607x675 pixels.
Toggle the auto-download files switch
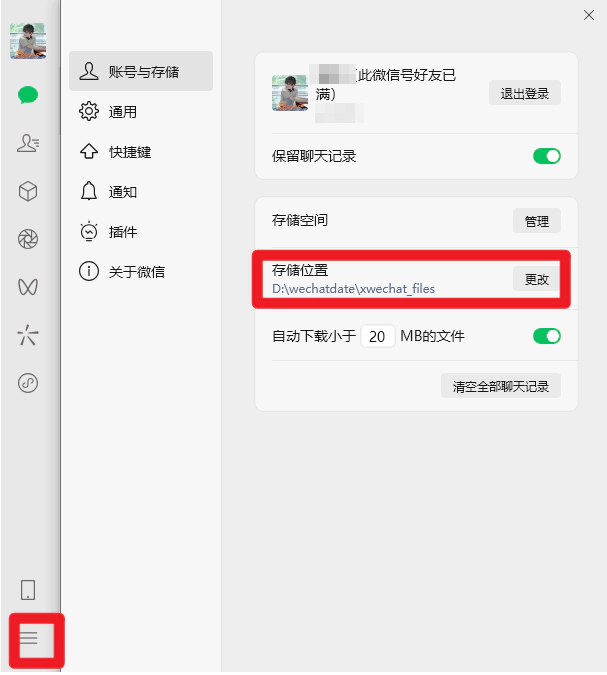coord(547,336)
